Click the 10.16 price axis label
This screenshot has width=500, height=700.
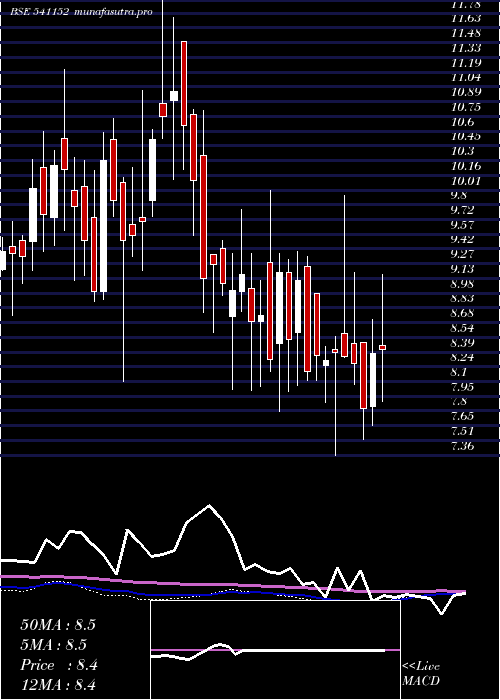pos(466,166)
